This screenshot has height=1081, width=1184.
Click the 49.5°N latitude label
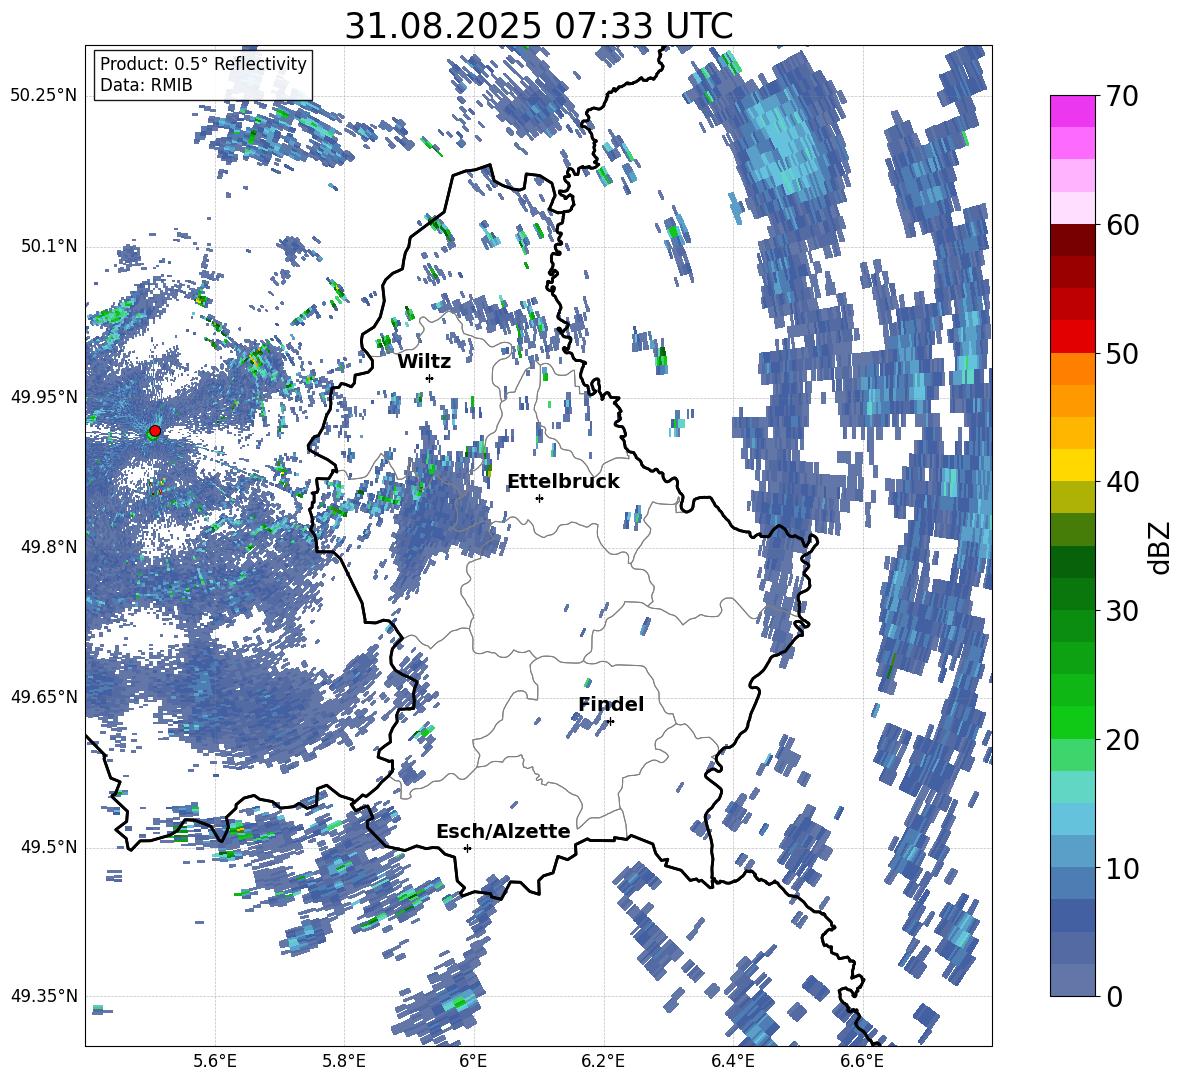(48, 847)
